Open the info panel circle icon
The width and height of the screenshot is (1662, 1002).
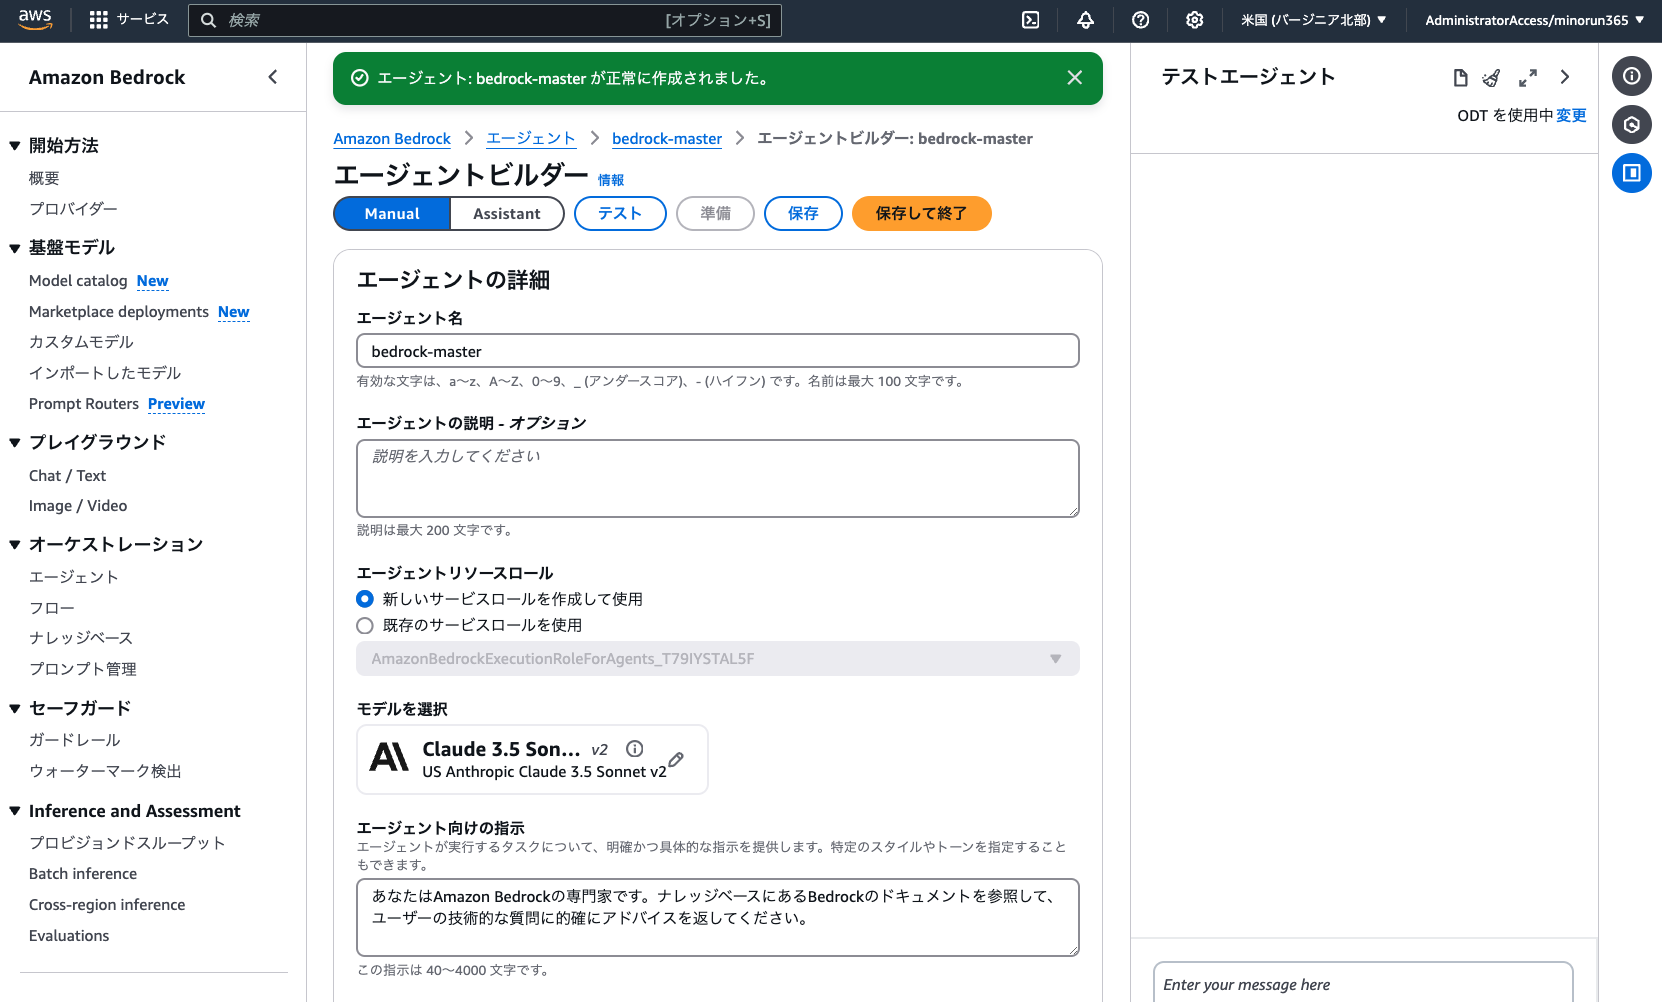click(1632, 76)
